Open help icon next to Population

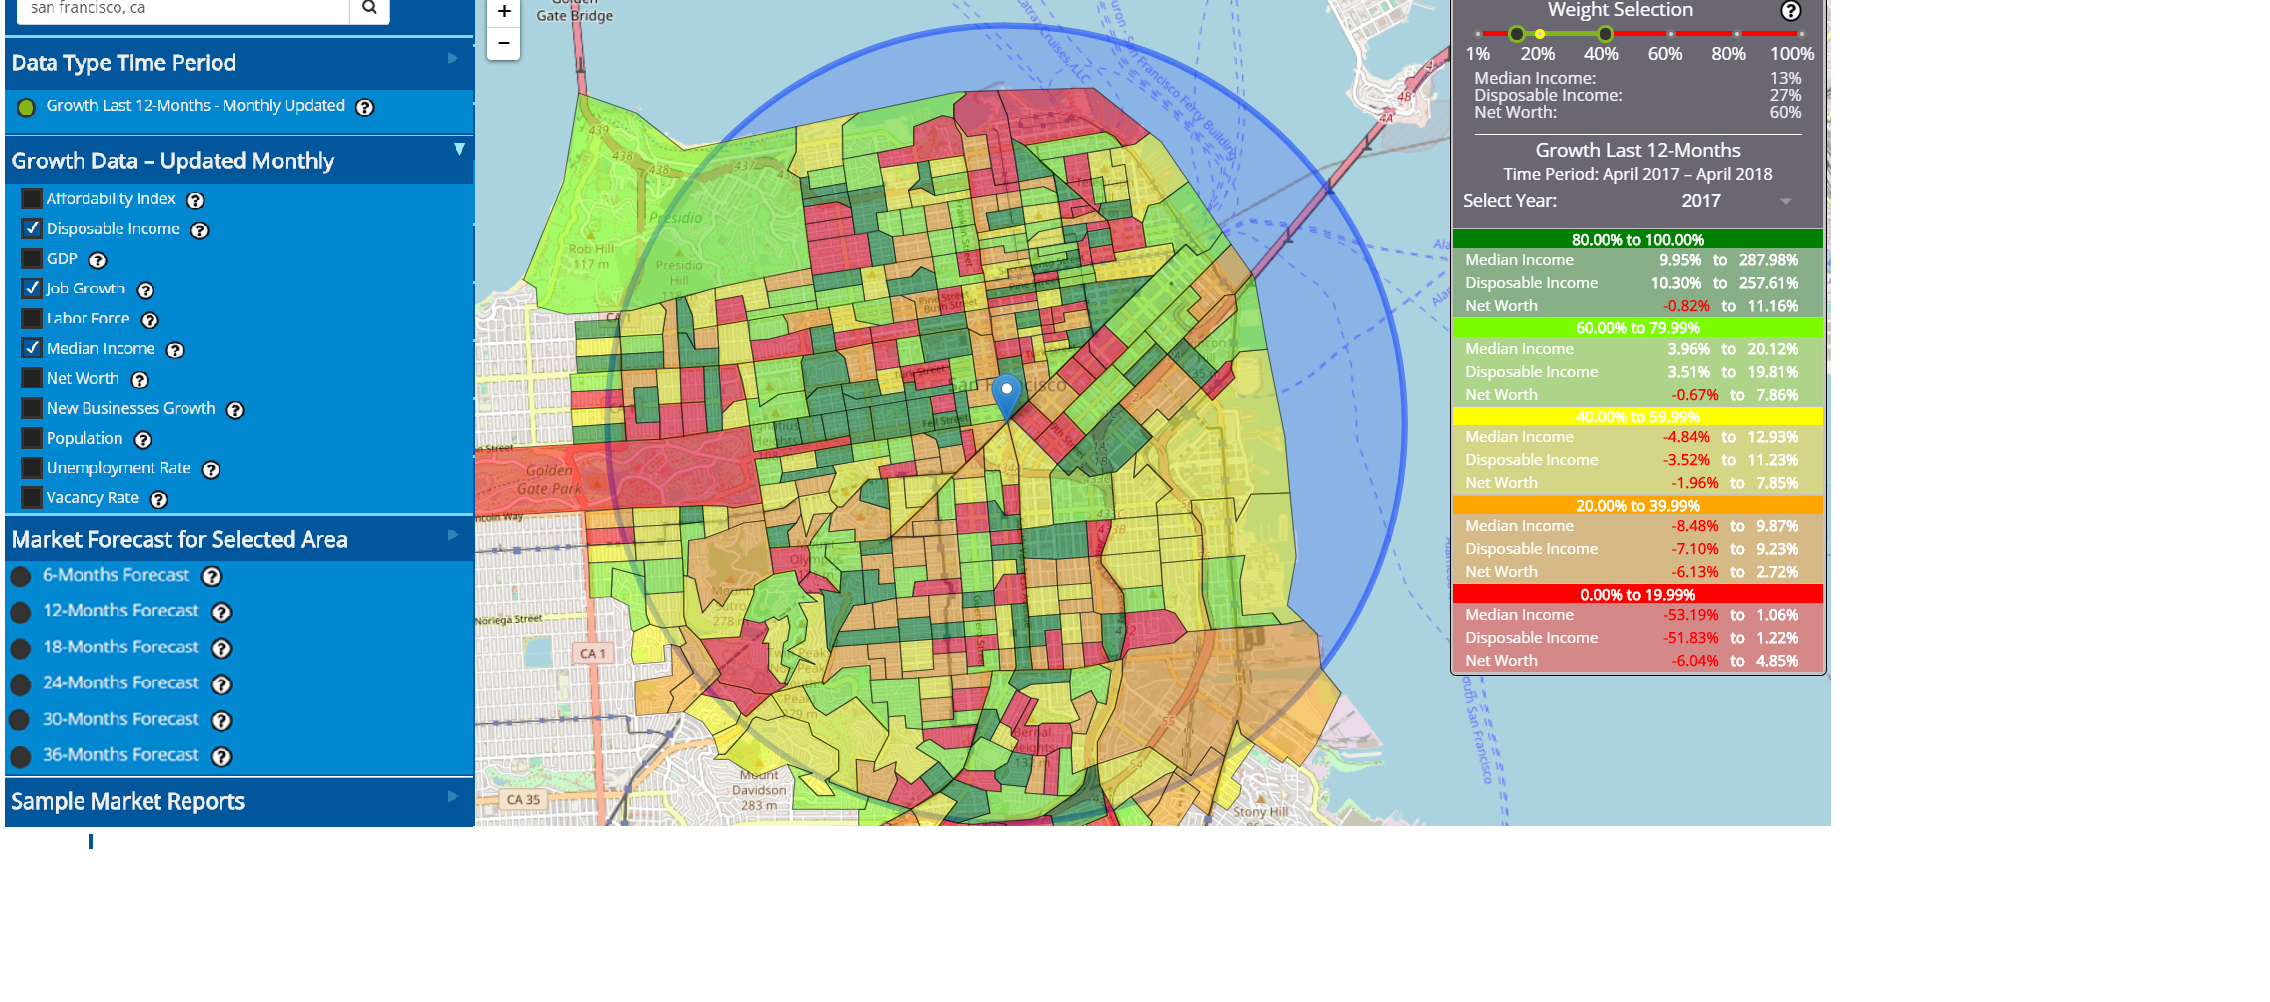(143, 440)
